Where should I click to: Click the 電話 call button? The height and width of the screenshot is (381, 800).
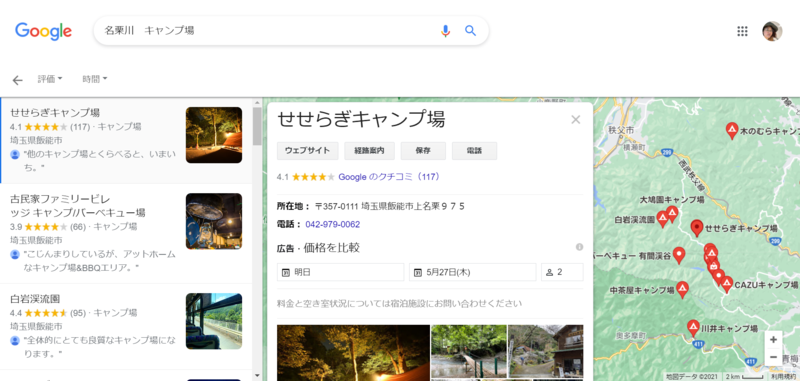pos(474,151)
